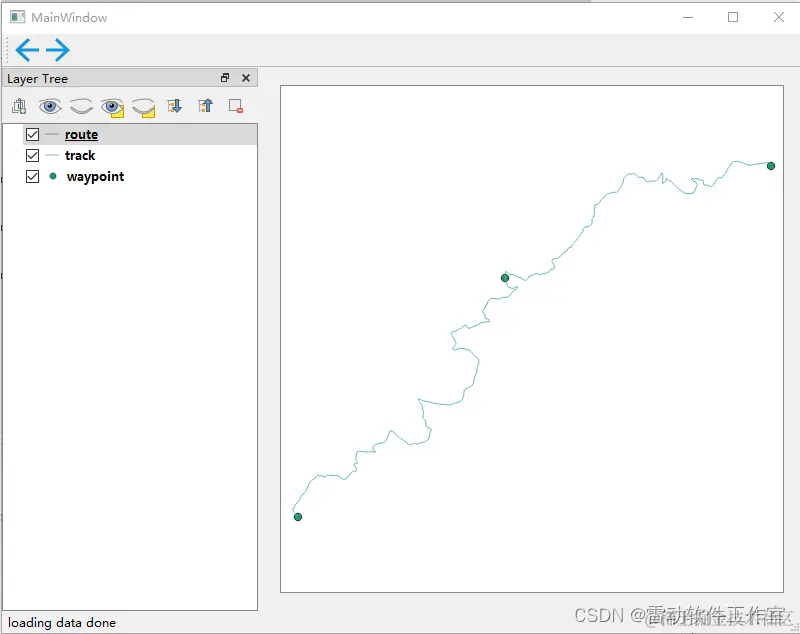Hide all layers with the closed-eye icon
Viewport: 800px width, 634px height.
pos(81,106)
